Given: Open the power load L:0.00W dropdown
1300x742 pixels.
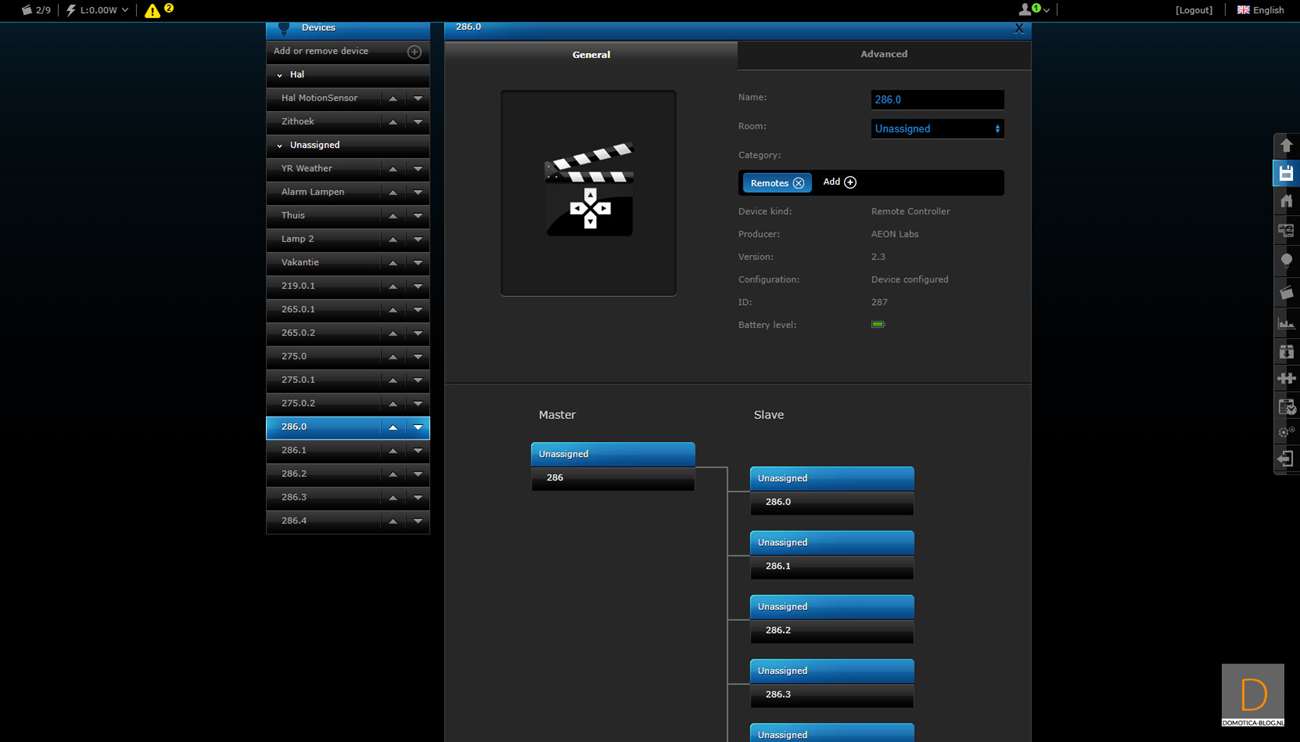Looking at the screenshot, I should coord(98,10).
